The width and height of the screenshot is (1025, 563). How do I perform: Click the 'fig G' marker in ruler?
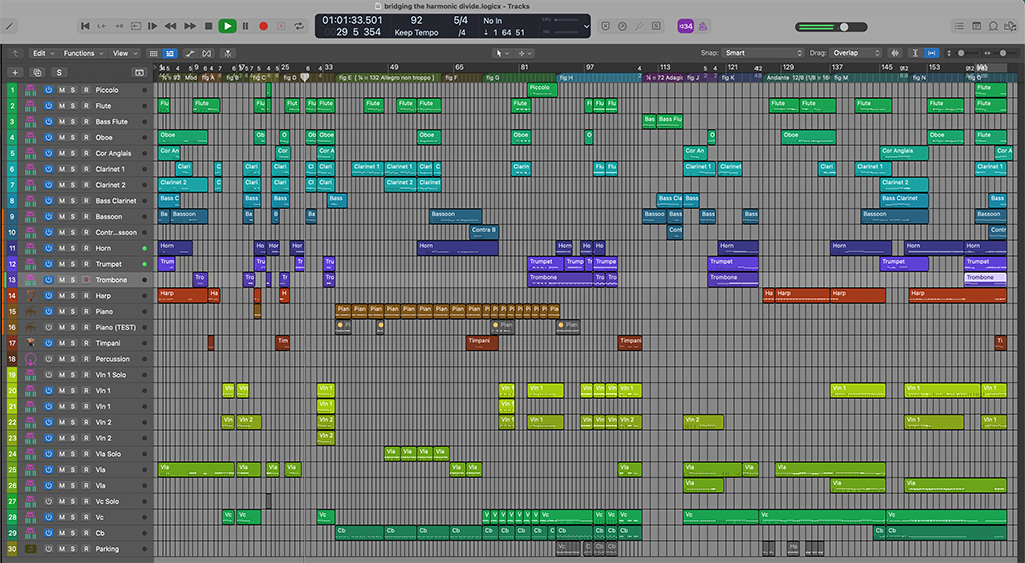(520, 77)
